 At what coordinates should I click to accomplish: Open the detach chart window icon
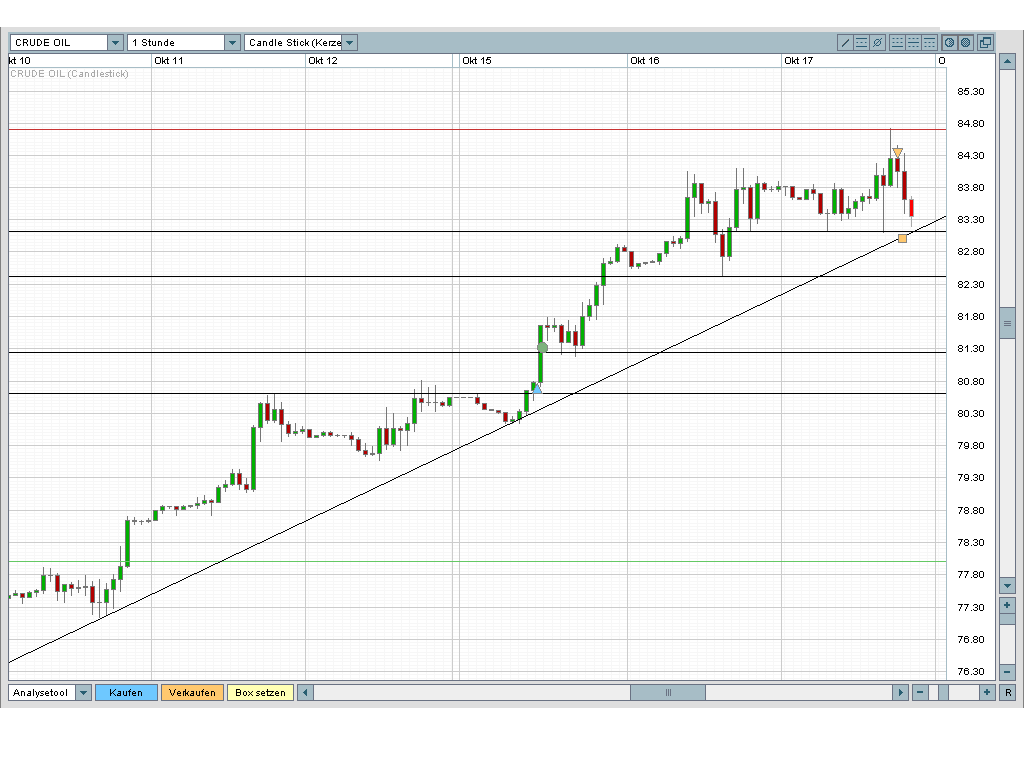click(x=985, y=42)
